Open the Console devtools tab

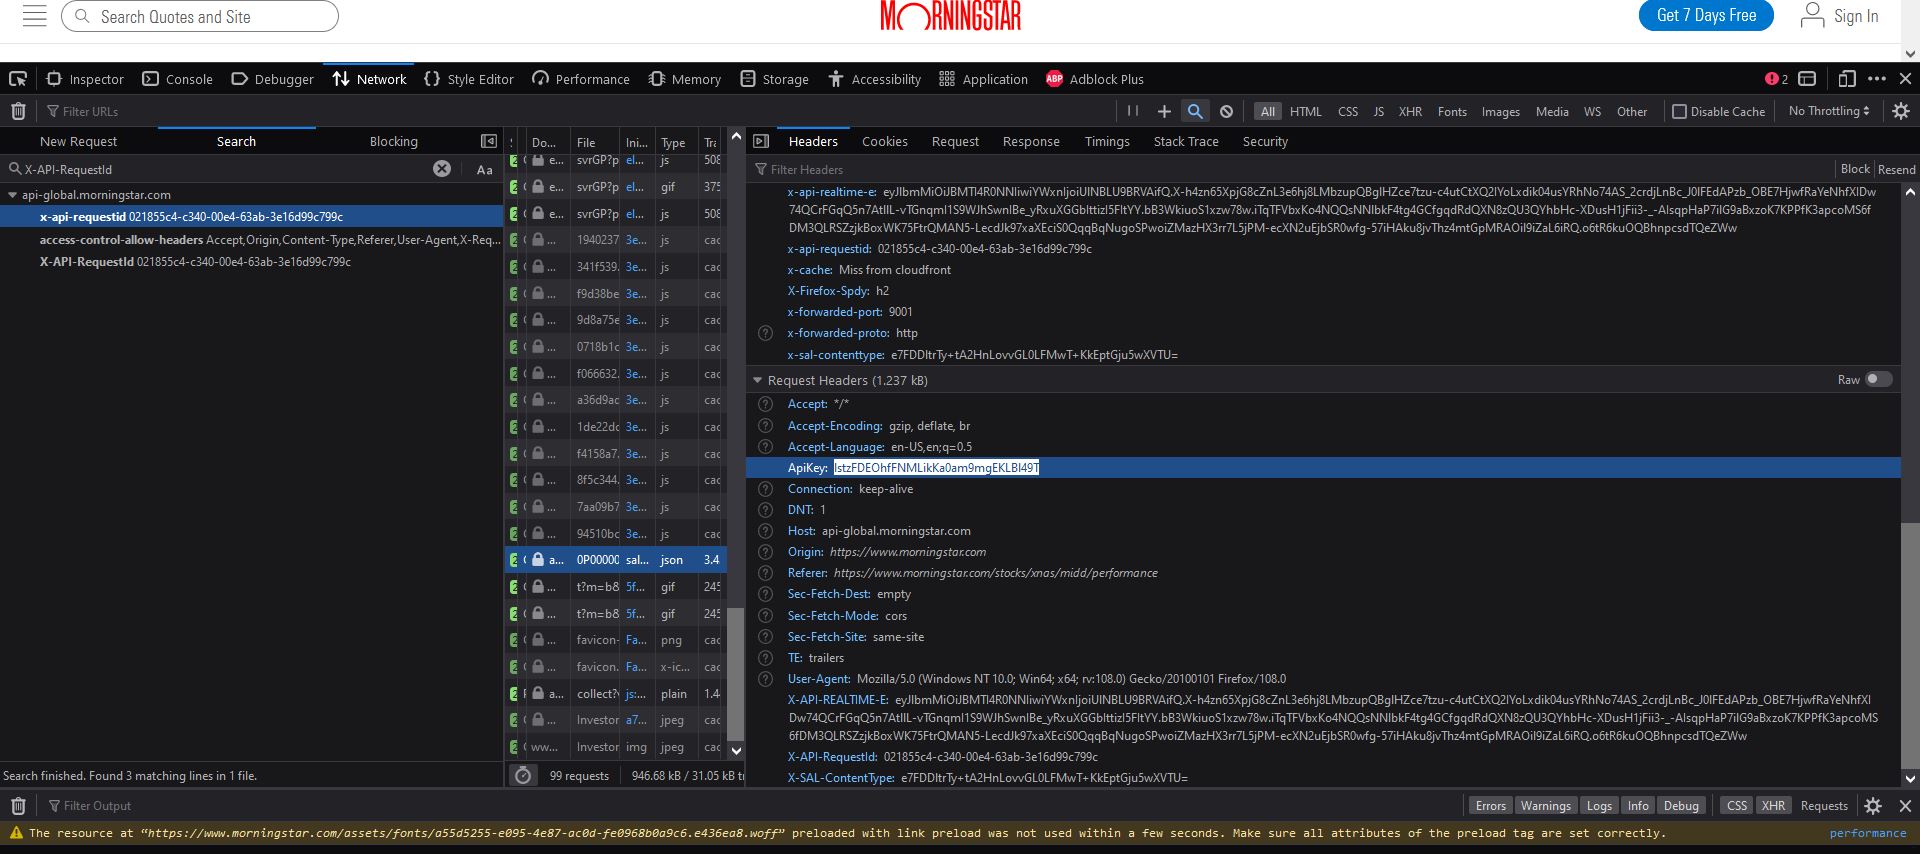tap(178, 79)
